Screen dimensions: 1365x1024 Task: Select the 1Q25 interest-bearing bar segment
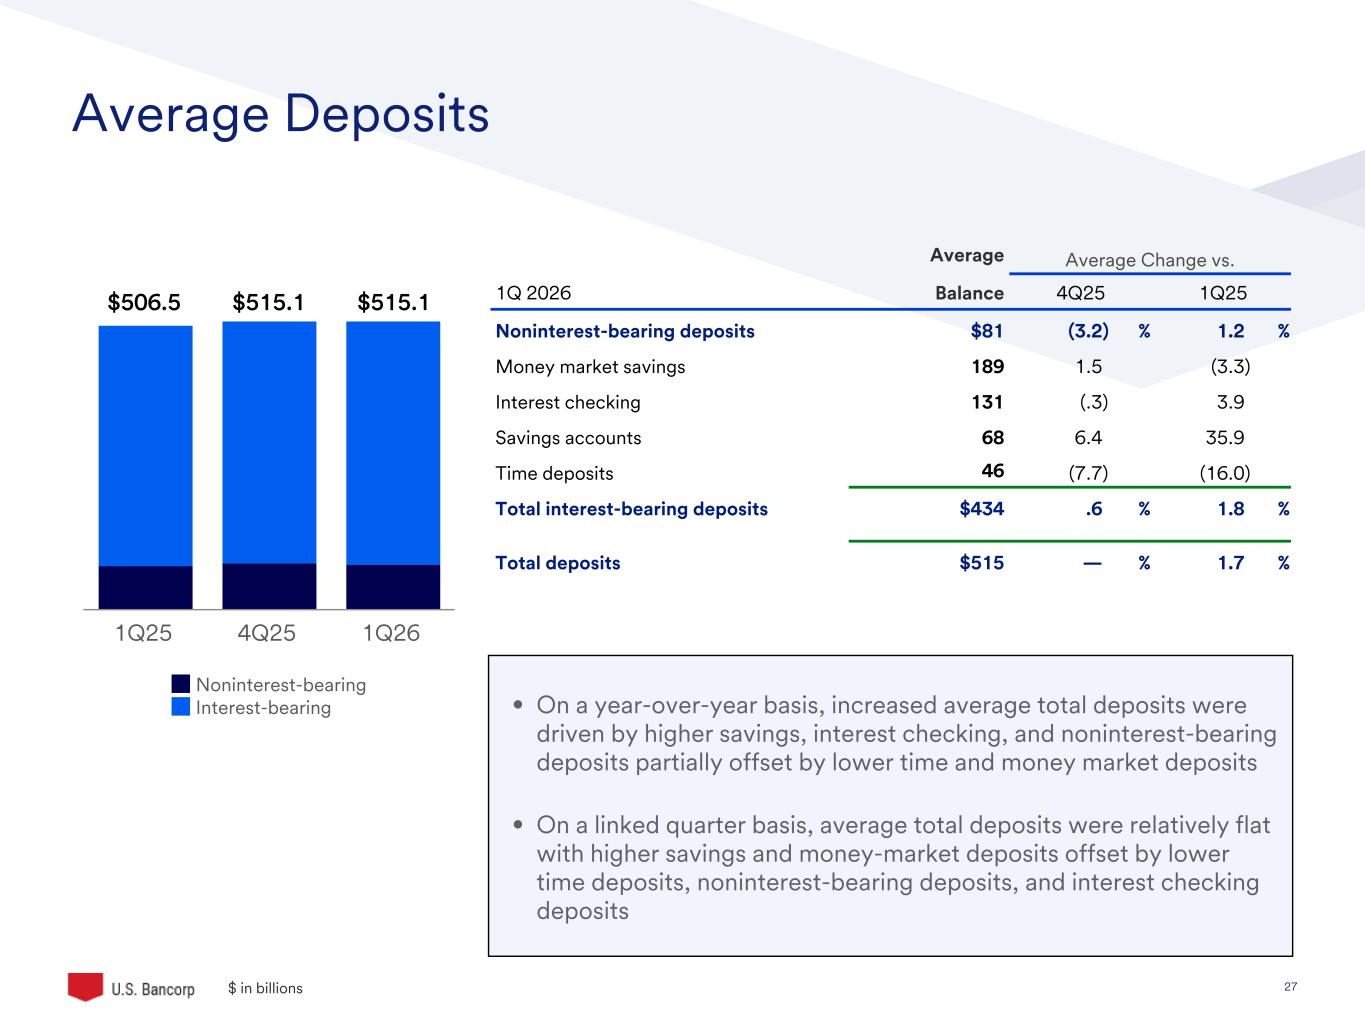pyautogui.click(x=145, y=445)
